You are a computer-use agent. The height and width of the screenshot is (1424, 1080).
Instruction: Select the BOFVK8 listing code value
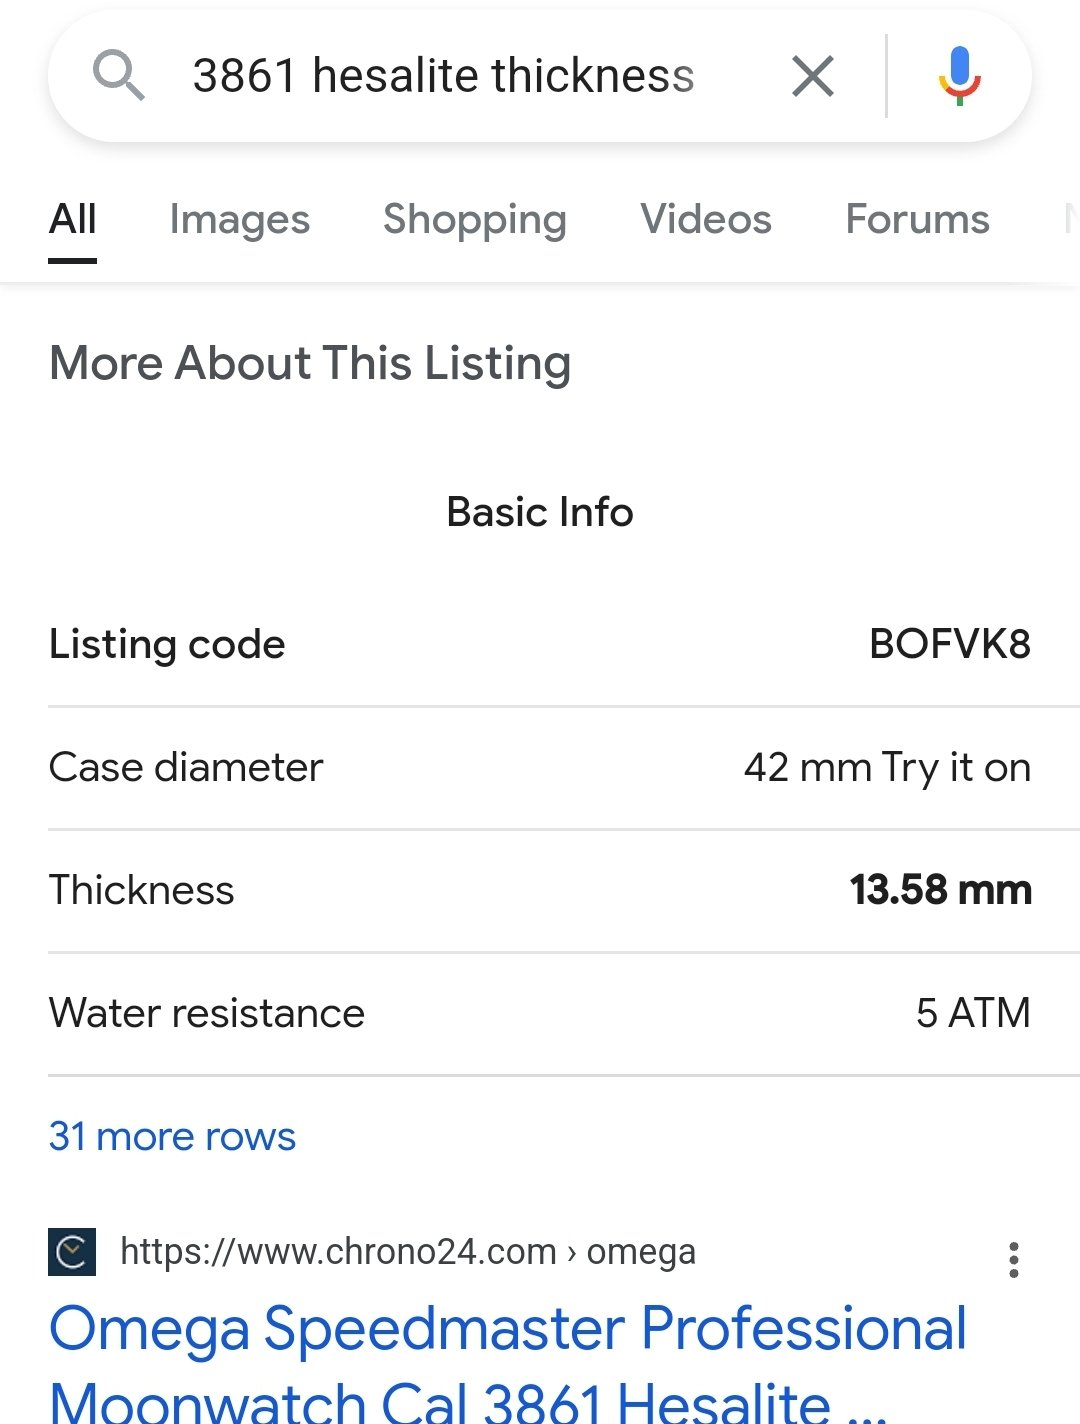tap(949, 645)
